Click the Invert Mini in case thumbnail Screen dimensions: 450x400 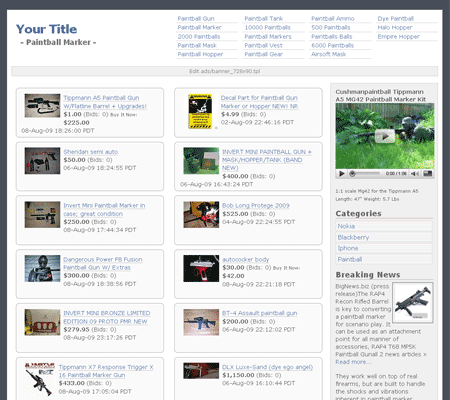click(x=42, y=215)
